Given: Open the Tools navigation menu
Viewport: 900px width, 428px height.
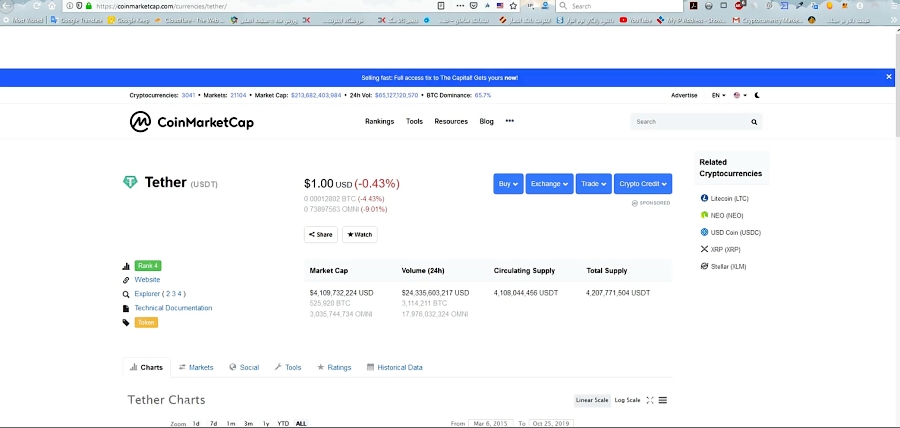Looking at the screenshot, I should (x=414, y=122).
